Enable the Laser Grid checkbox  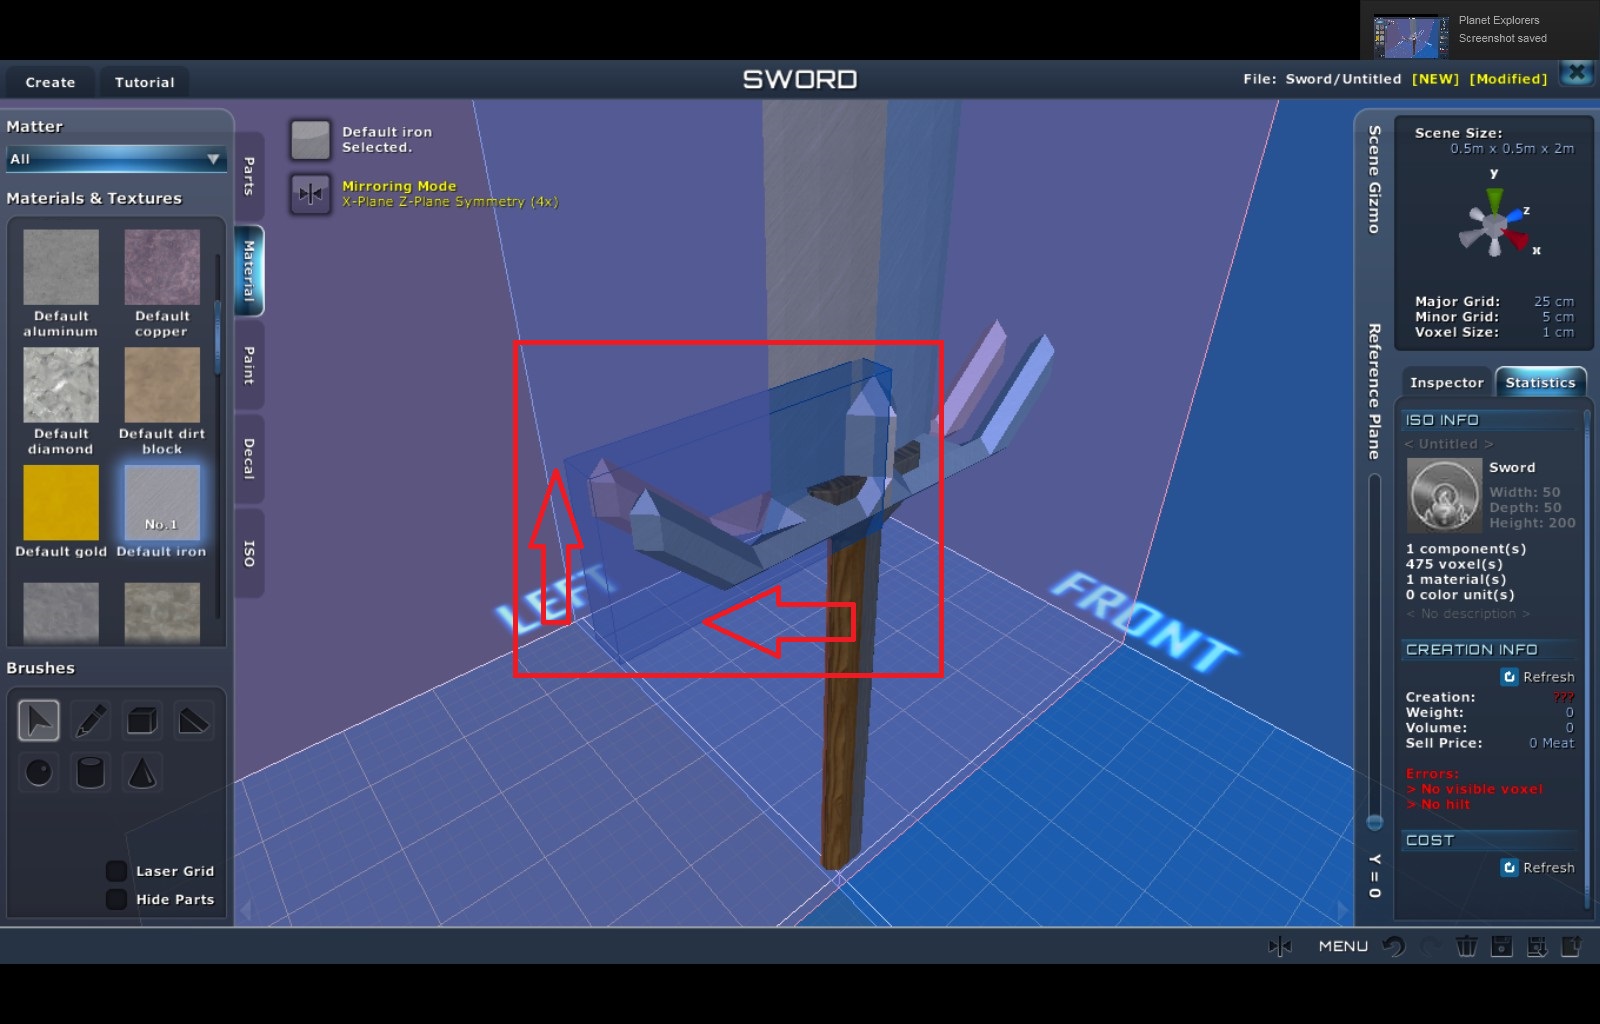coord(117,871)
